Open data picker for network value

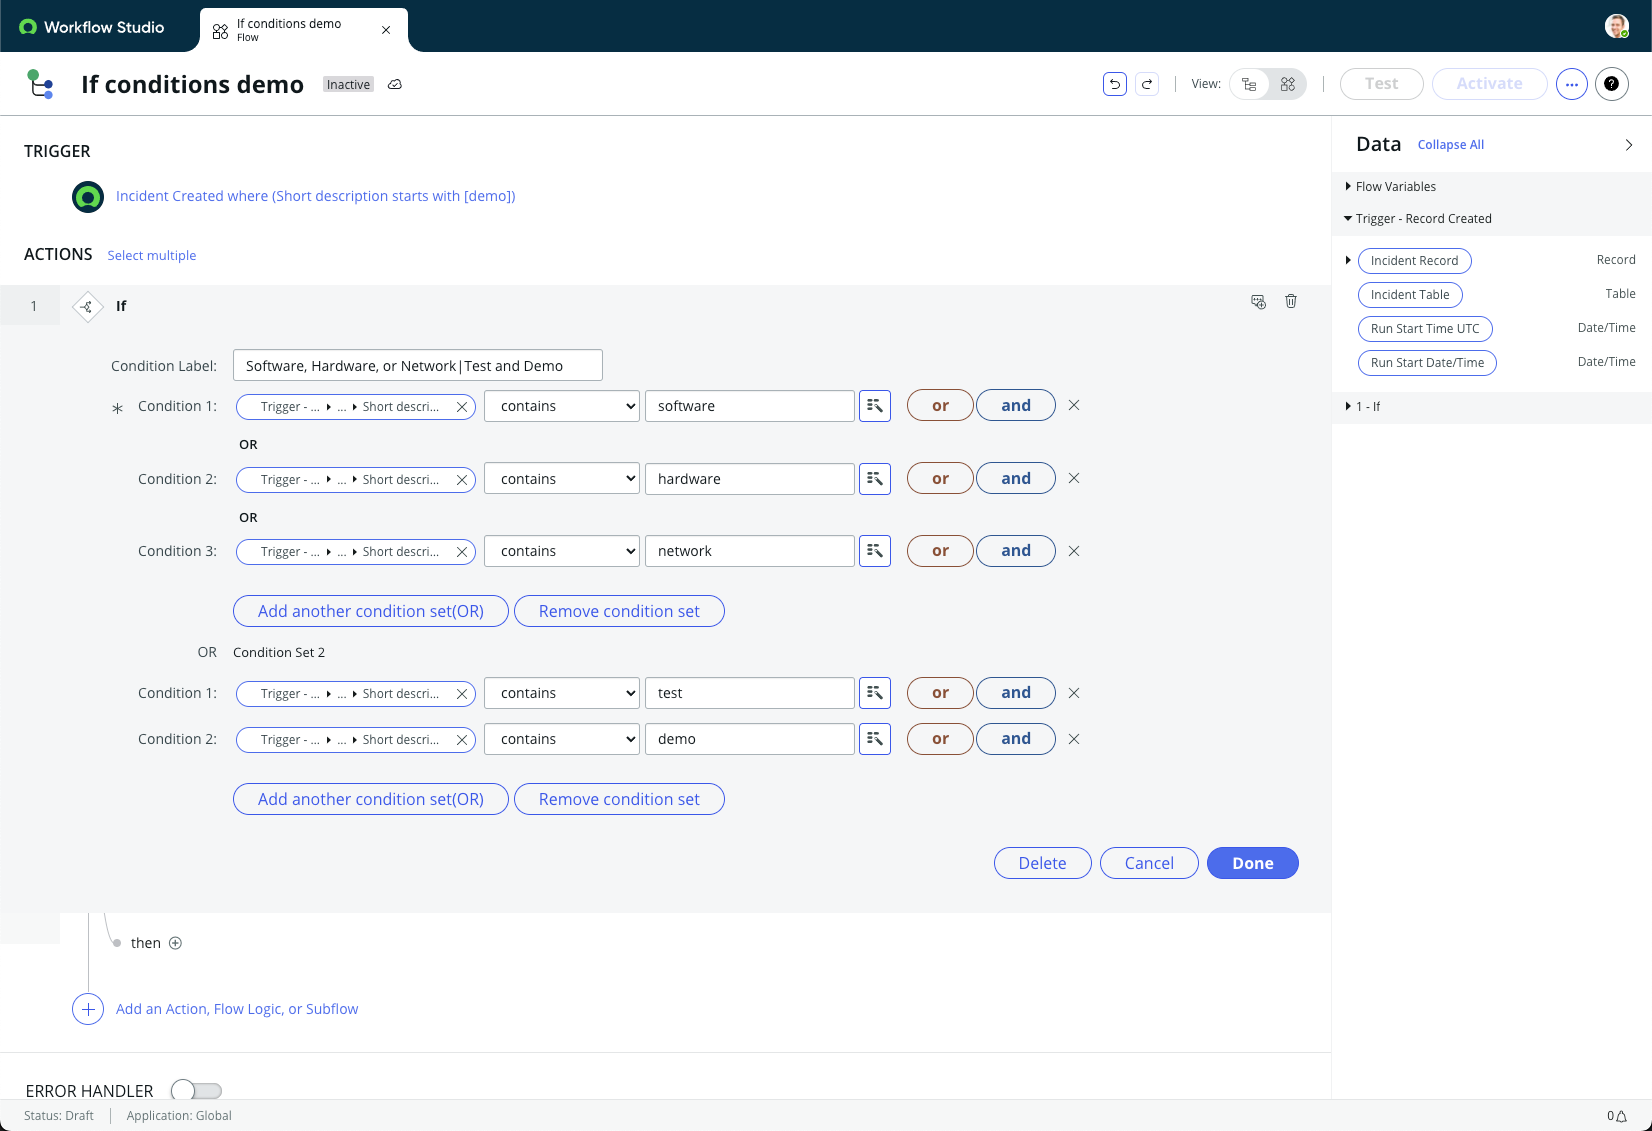[875, 551]
